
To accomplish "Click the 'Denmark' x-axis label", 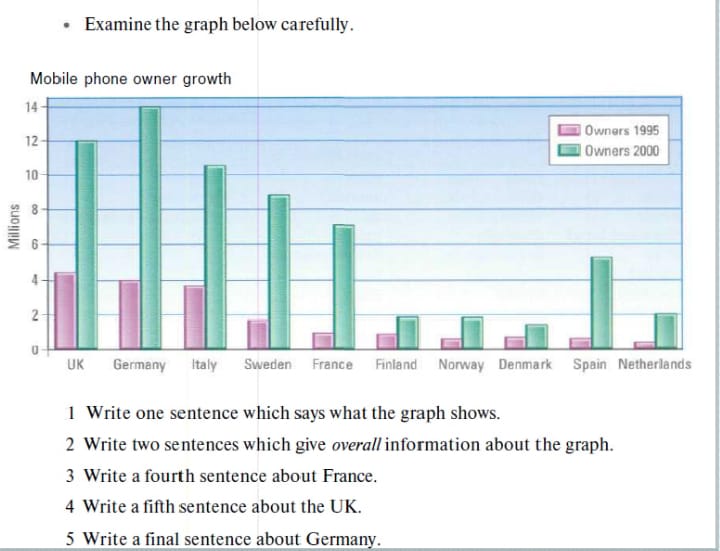I will point(525,364).
